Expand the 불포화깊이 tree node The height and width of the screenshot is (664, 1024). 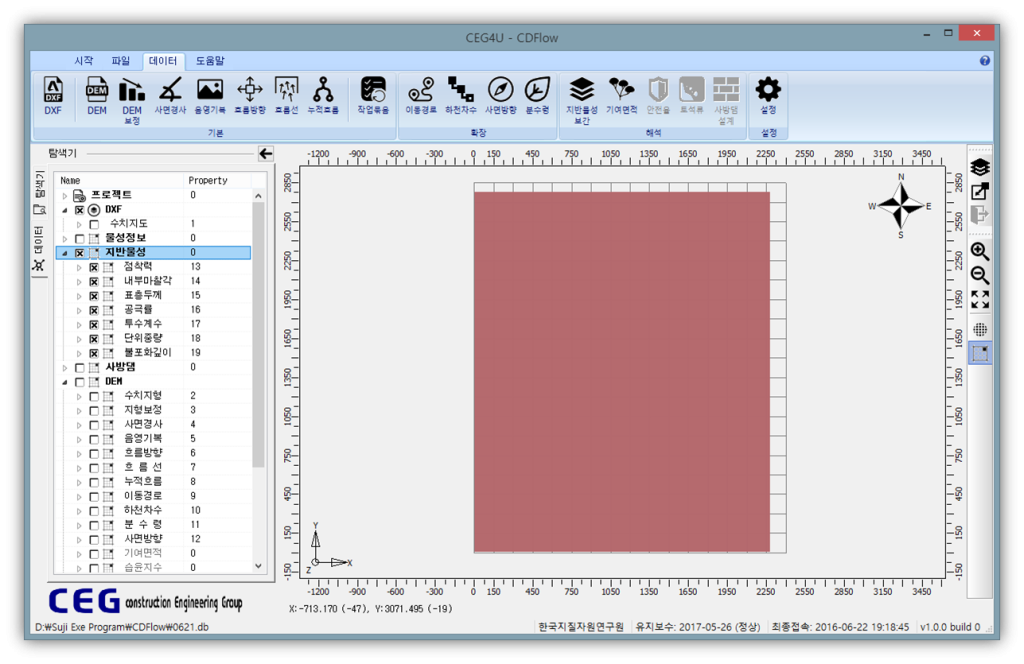pyautogui.click(x=79, y=353)
